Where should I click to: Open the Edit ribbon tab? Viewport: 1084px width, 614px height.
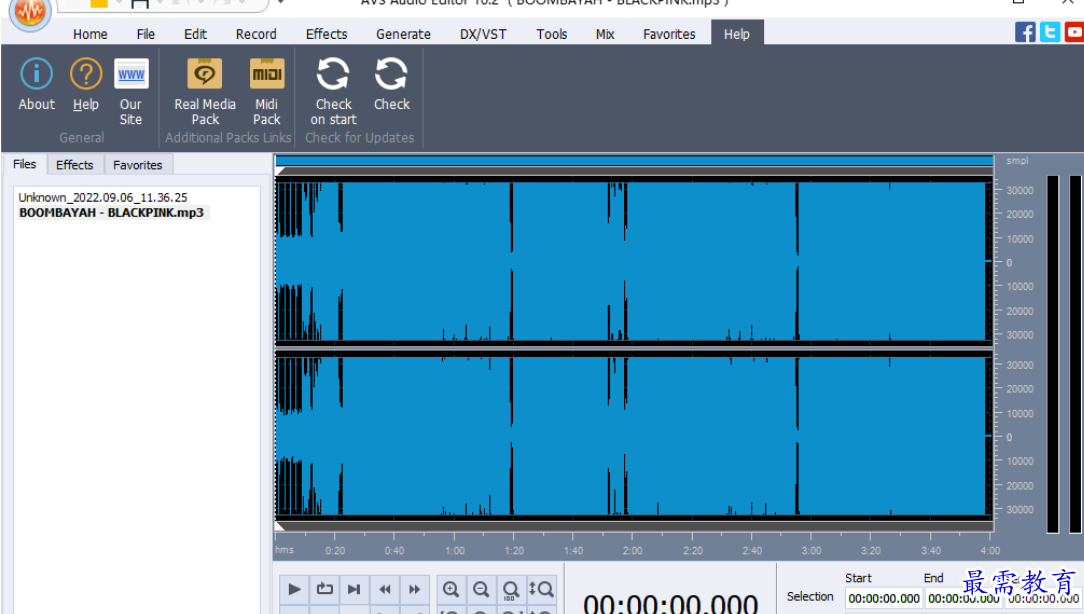pos(195,34)
